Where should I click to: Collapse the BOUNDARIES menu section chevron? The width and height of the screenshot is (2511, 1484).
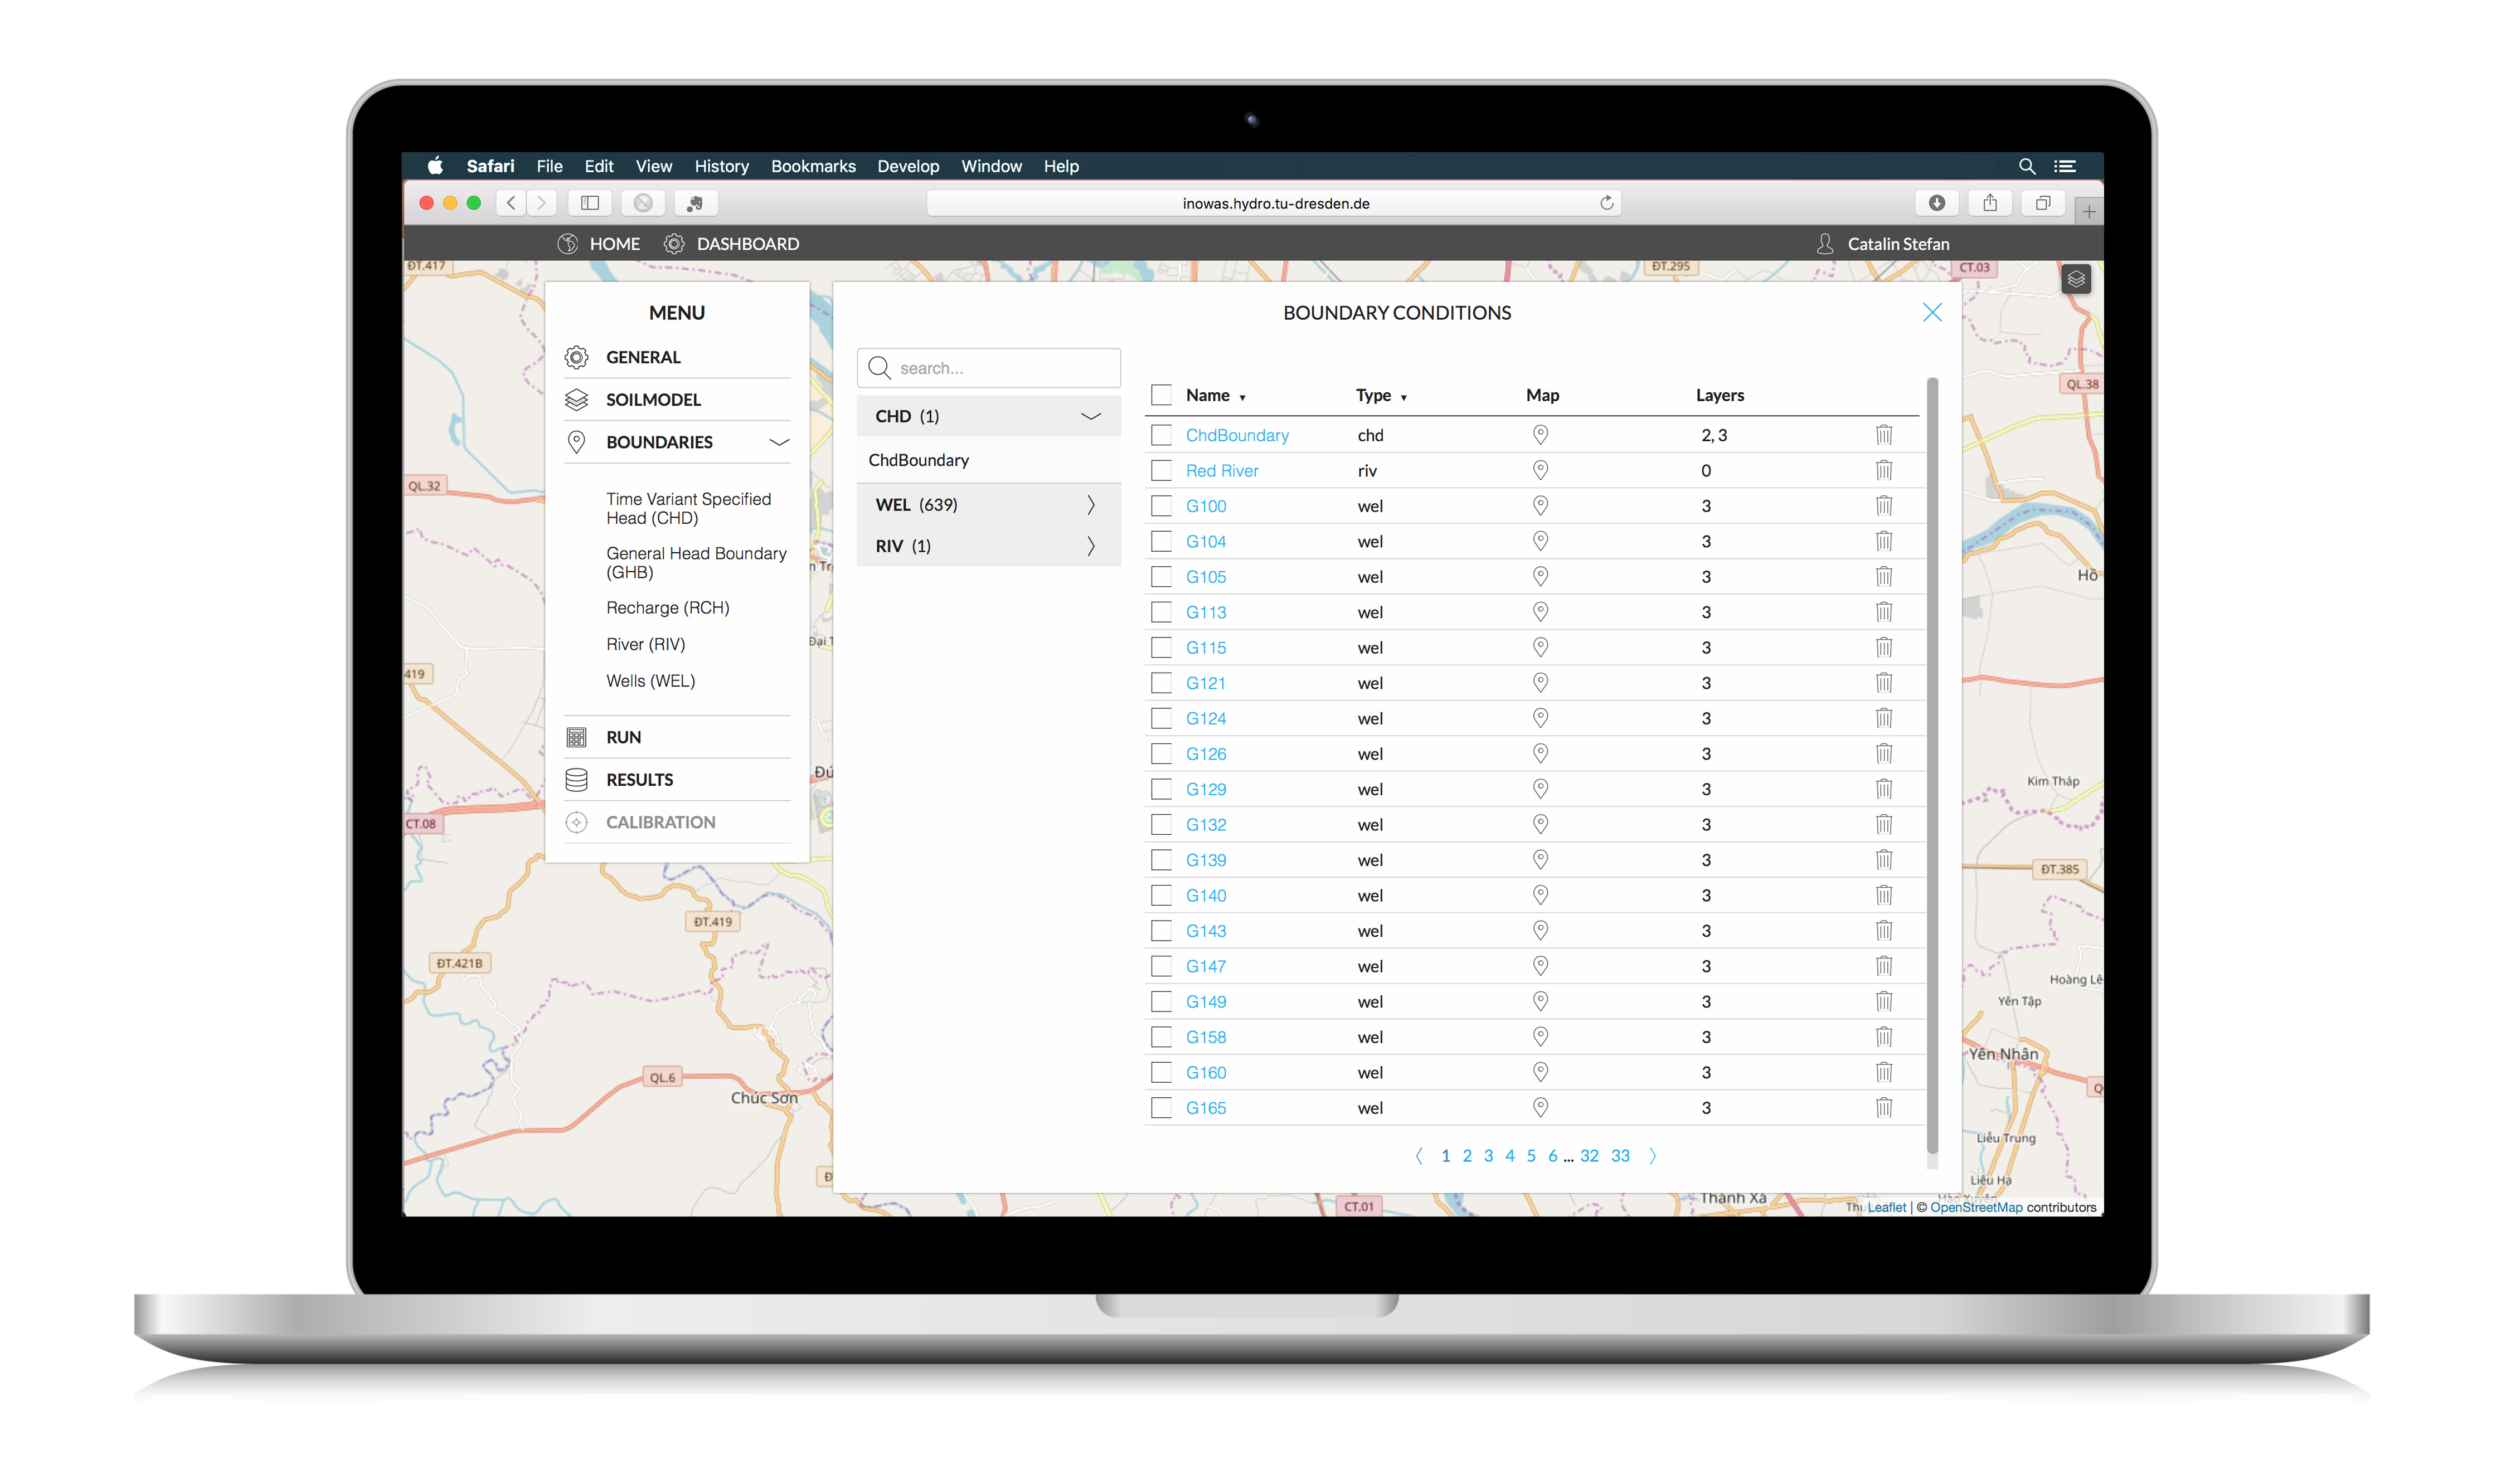tap(778, 442)
